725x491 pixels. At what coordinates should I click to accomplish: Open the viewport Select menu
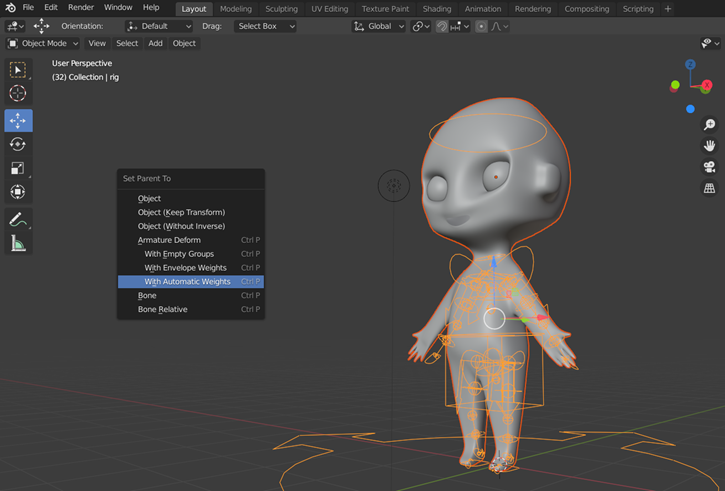click(127, 43)
